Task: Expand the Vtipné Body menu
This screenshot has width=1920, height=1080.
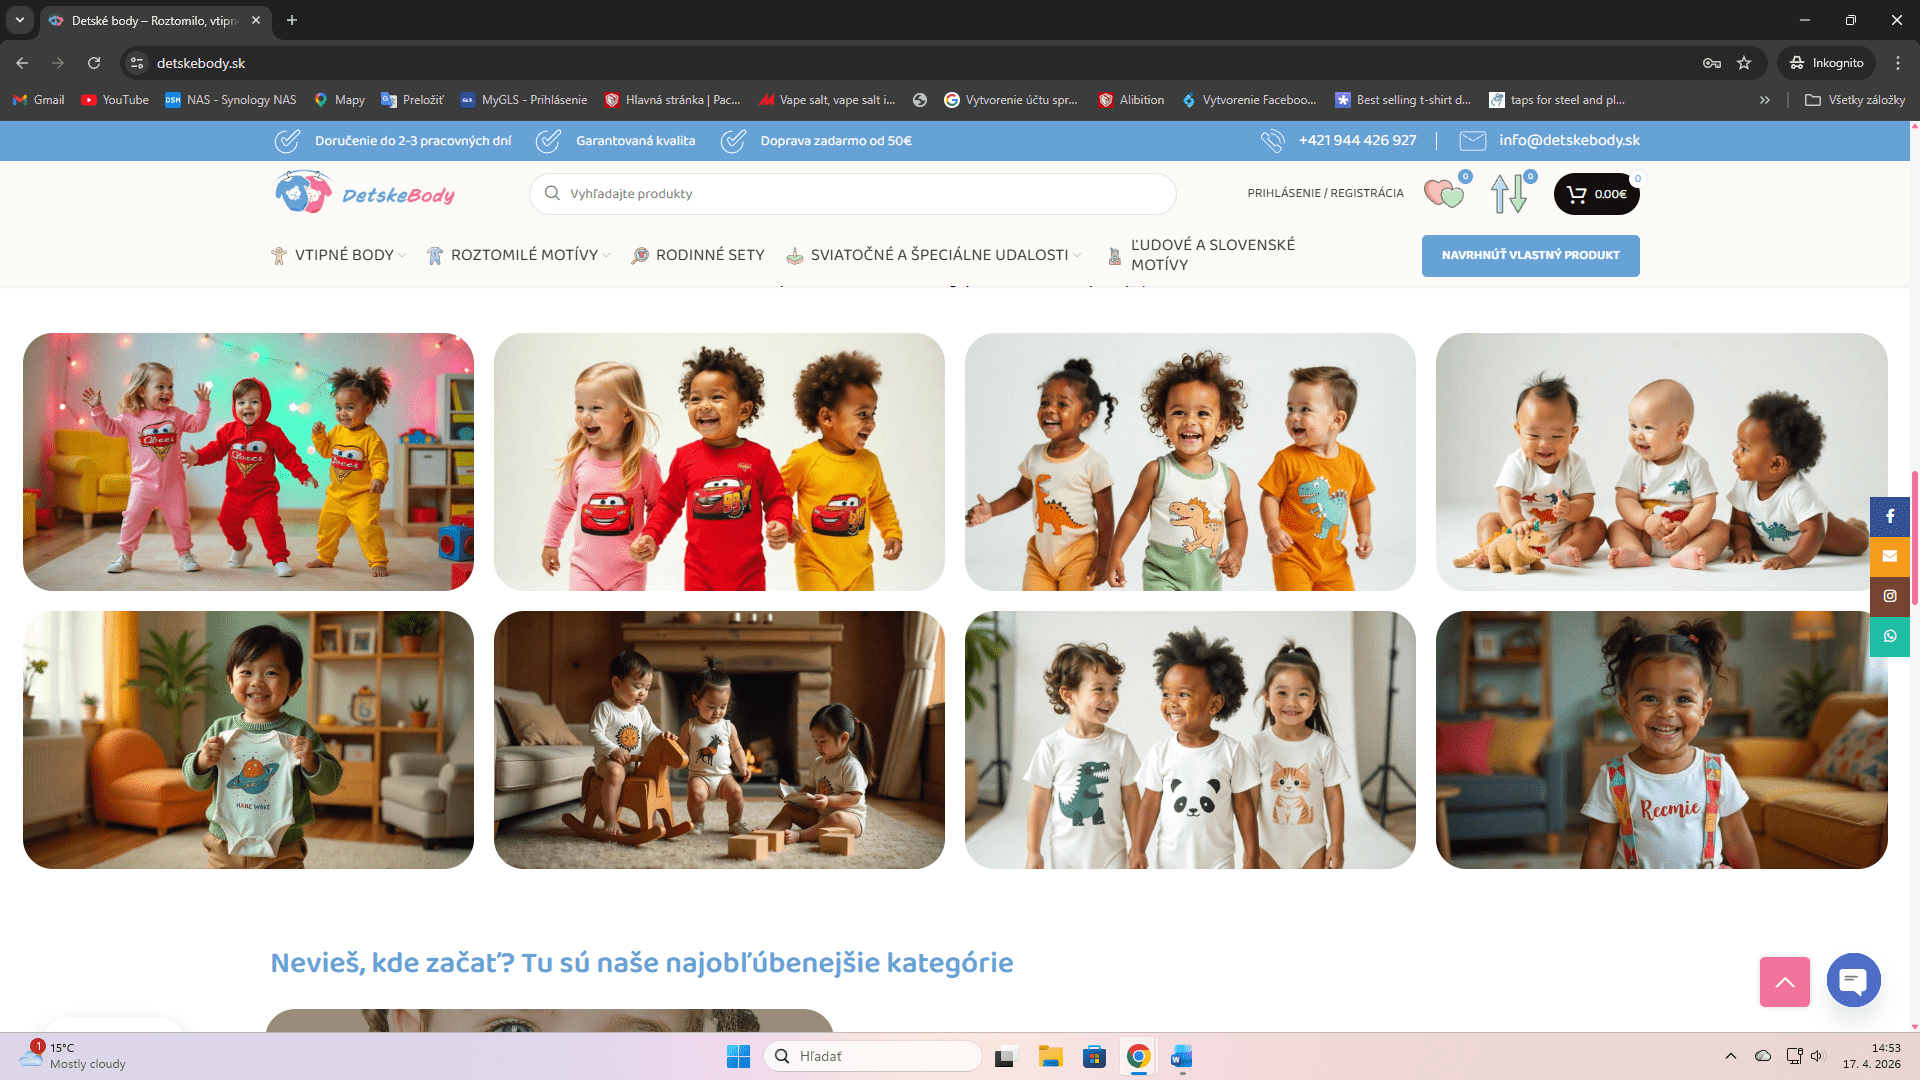Action: tap(343, 255)
